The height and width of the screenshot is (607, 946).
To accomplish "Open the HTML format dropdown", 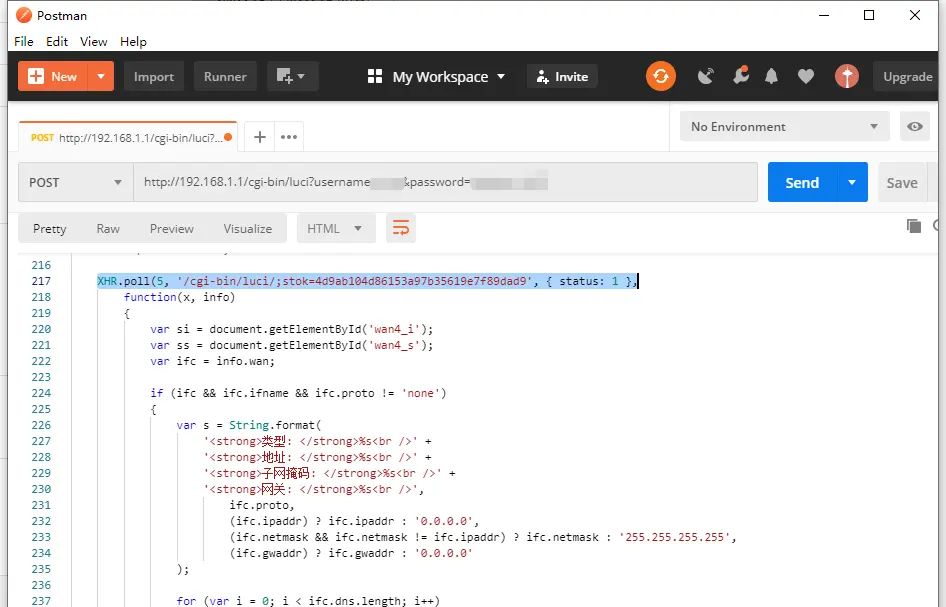I will pos(335,229).
